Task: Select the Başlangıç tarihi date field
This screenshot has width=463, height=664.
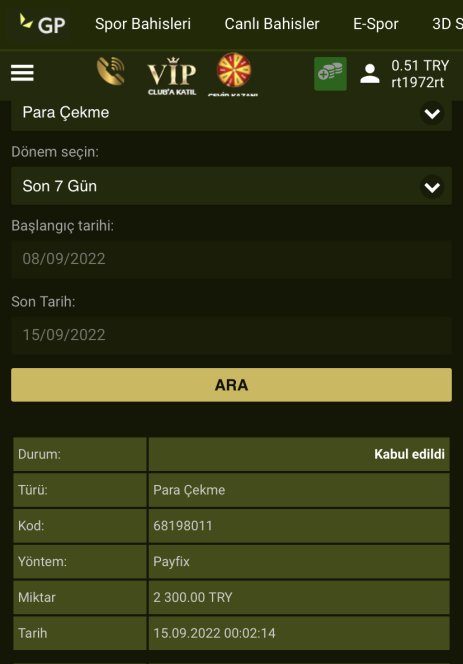Action: pyautogui.click(x=231, y=259)
